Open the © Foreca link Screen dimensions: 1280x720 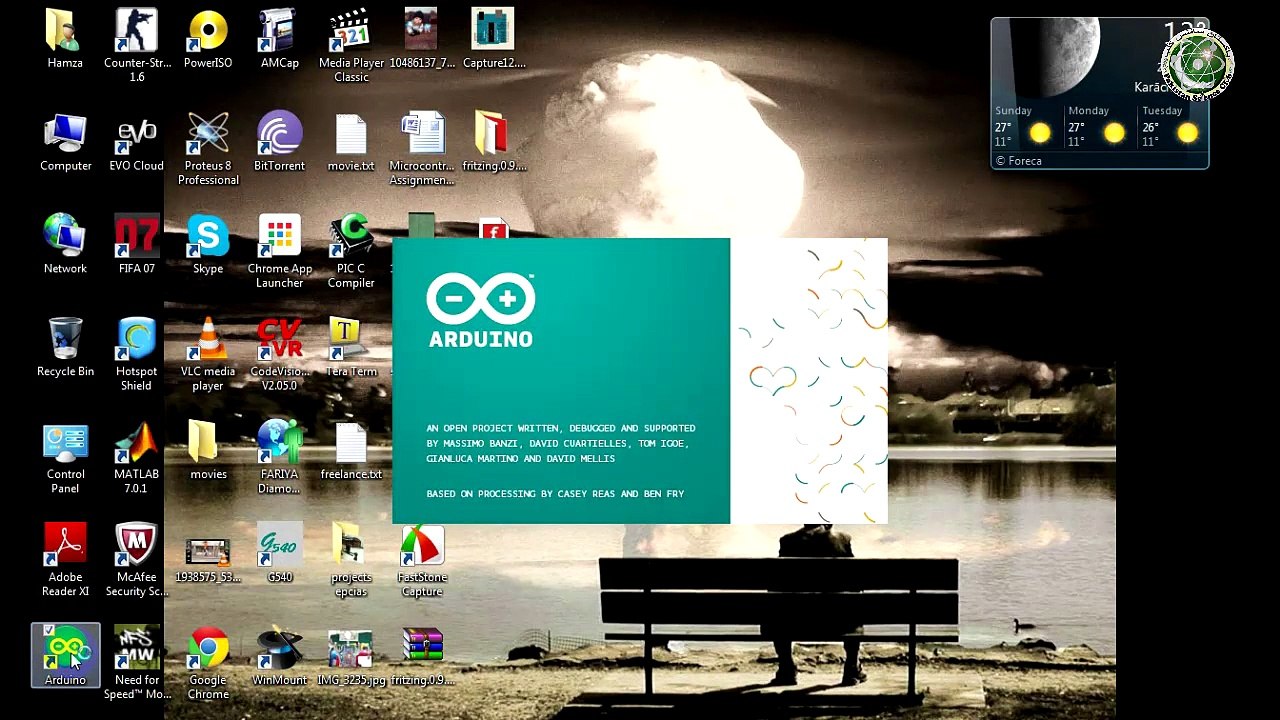(x=1018, y=161)
